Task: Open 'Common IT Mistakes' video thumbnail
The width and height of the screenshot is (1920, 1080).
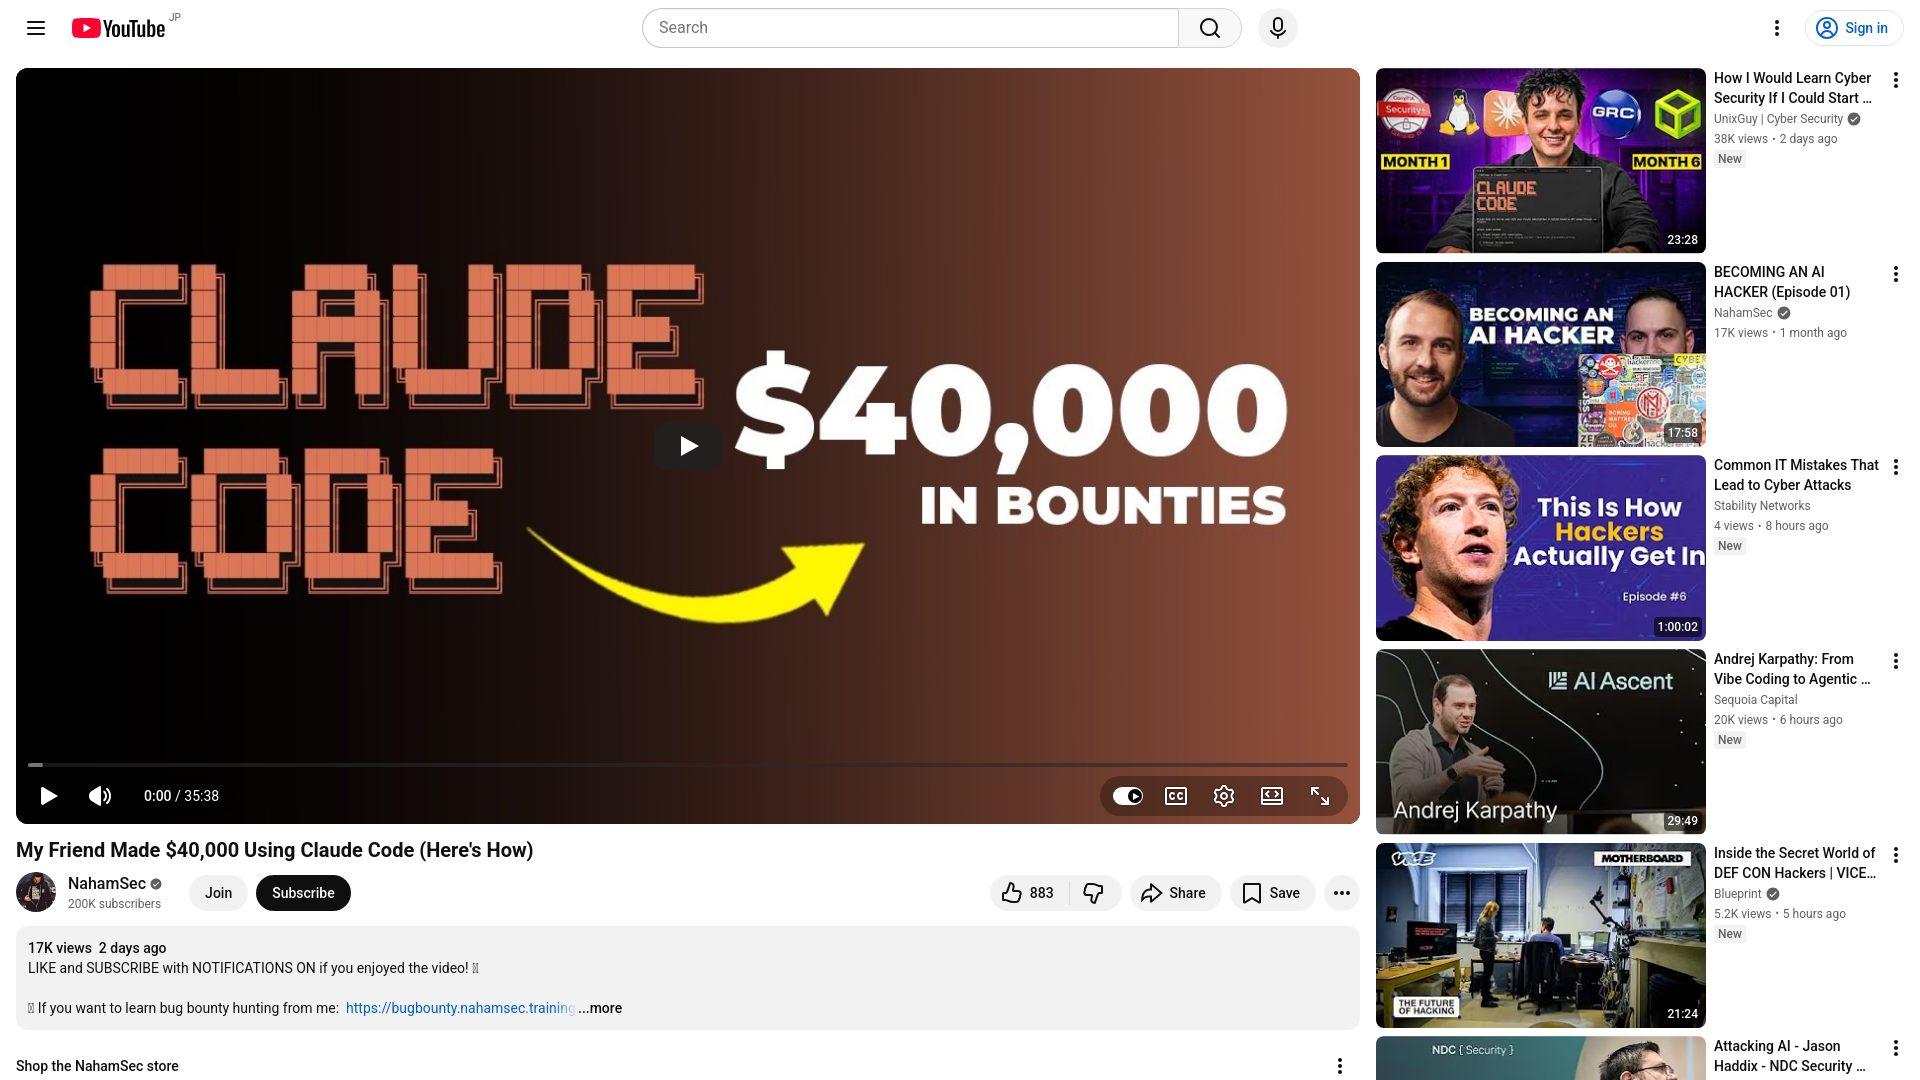Action: pos(1541,548)
